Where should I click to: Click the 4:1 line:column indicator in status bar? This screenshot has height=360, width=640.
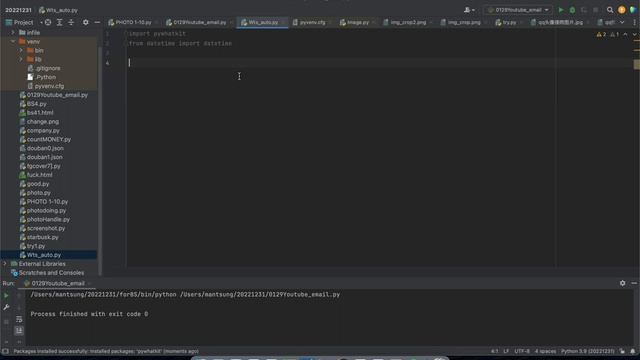(x=494, y=351)
